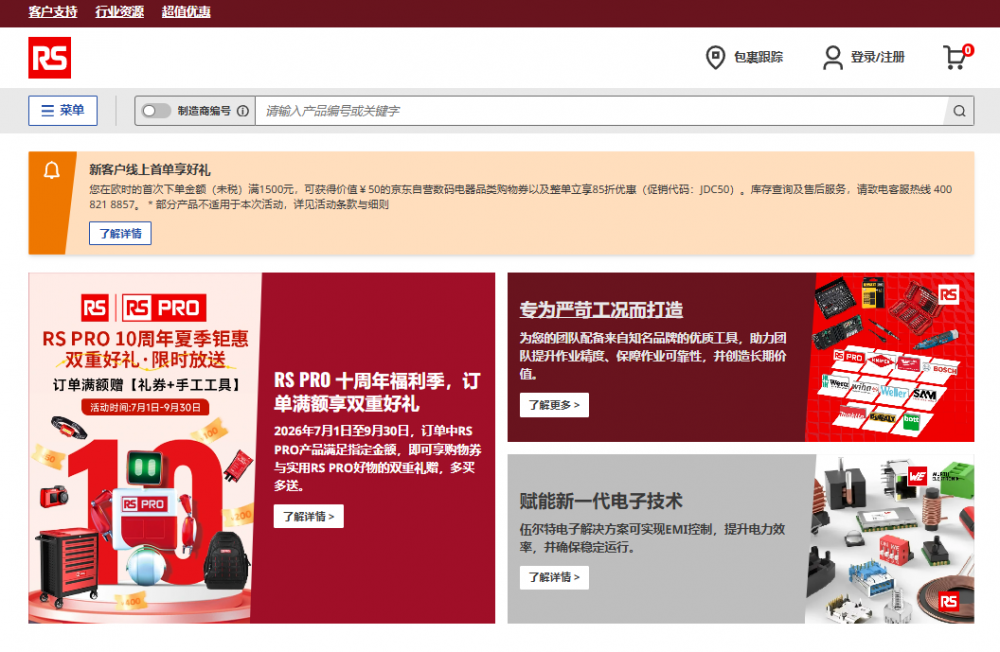Click 了解详情 > under 赋能新一代电子技术
Viewport: 1000px width, 652px height.
click(554, 577)
